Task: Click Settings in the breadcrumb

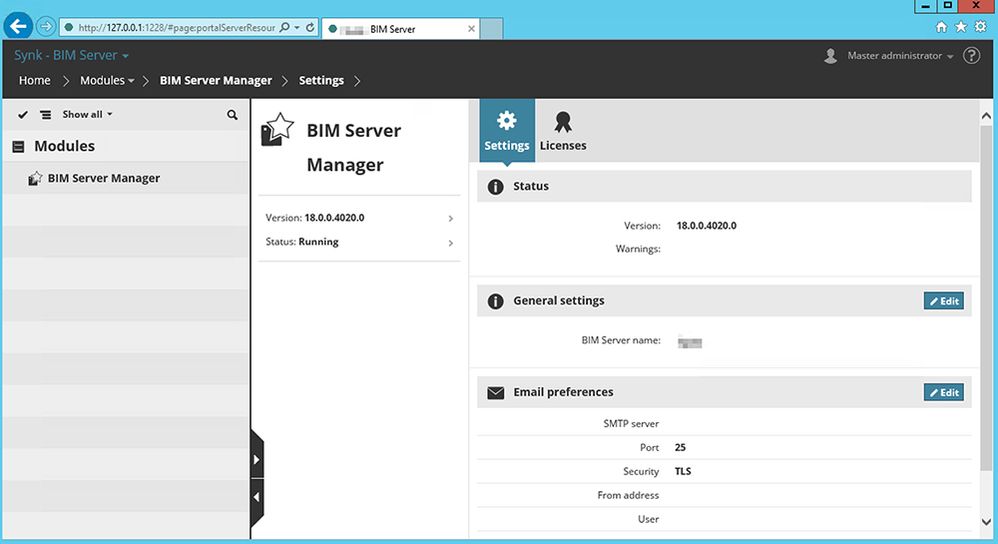Action: coord(321,81)
